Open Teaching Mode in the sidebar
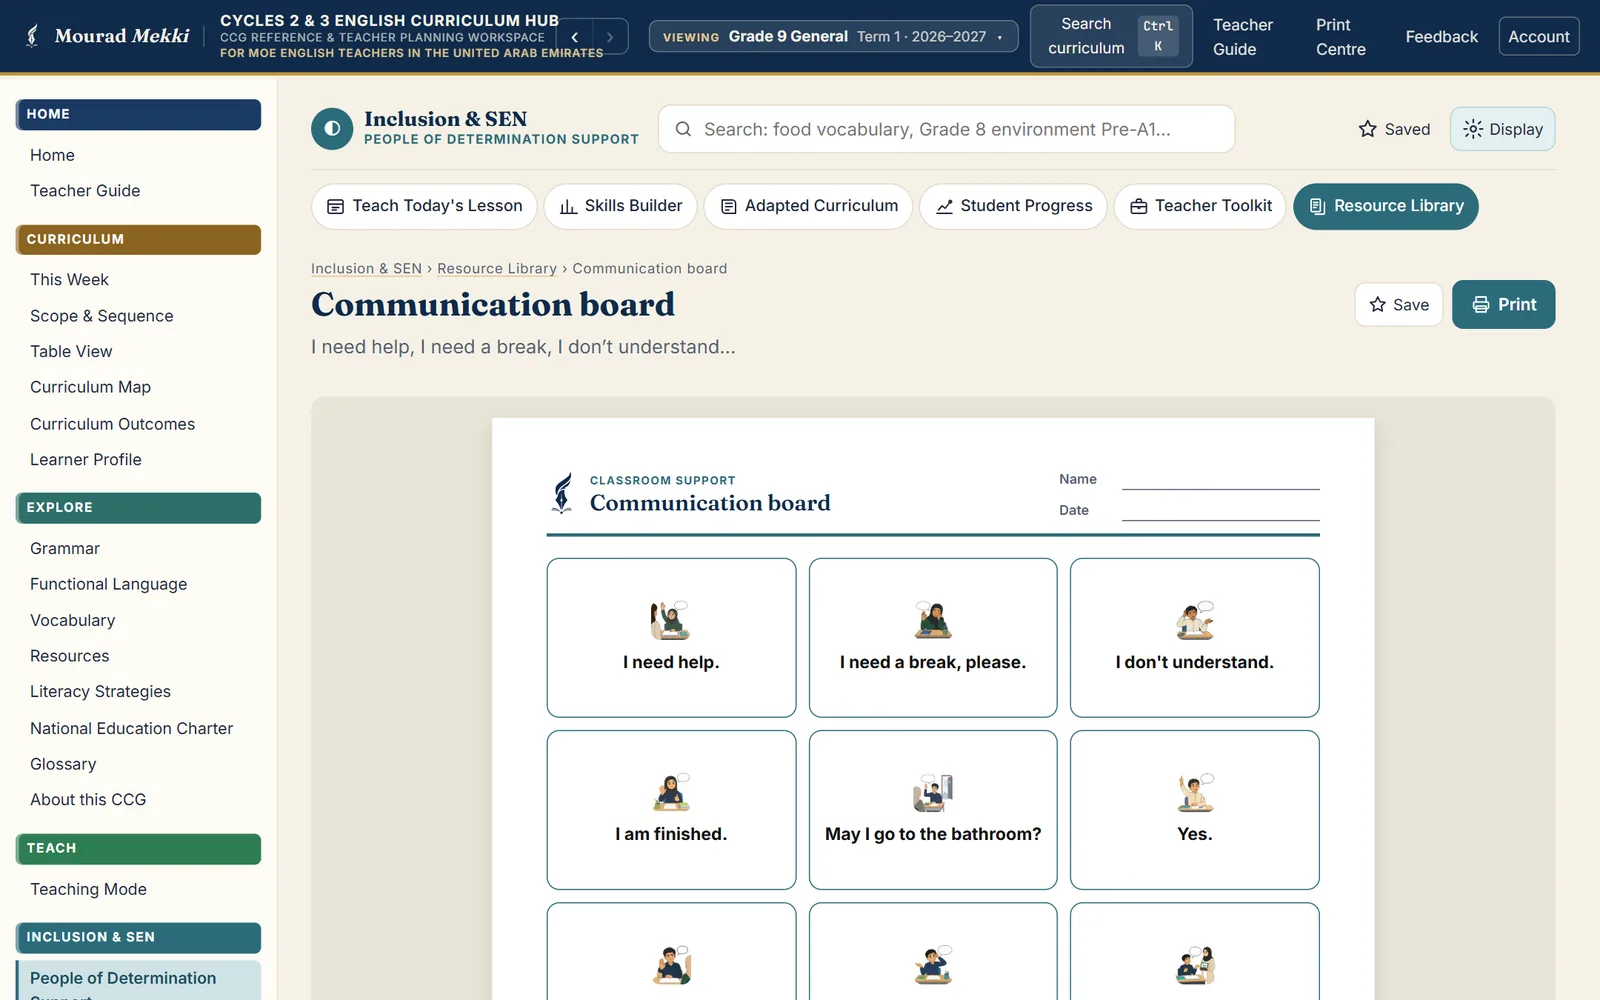The image size is (1600, 1000). [88, 889]
